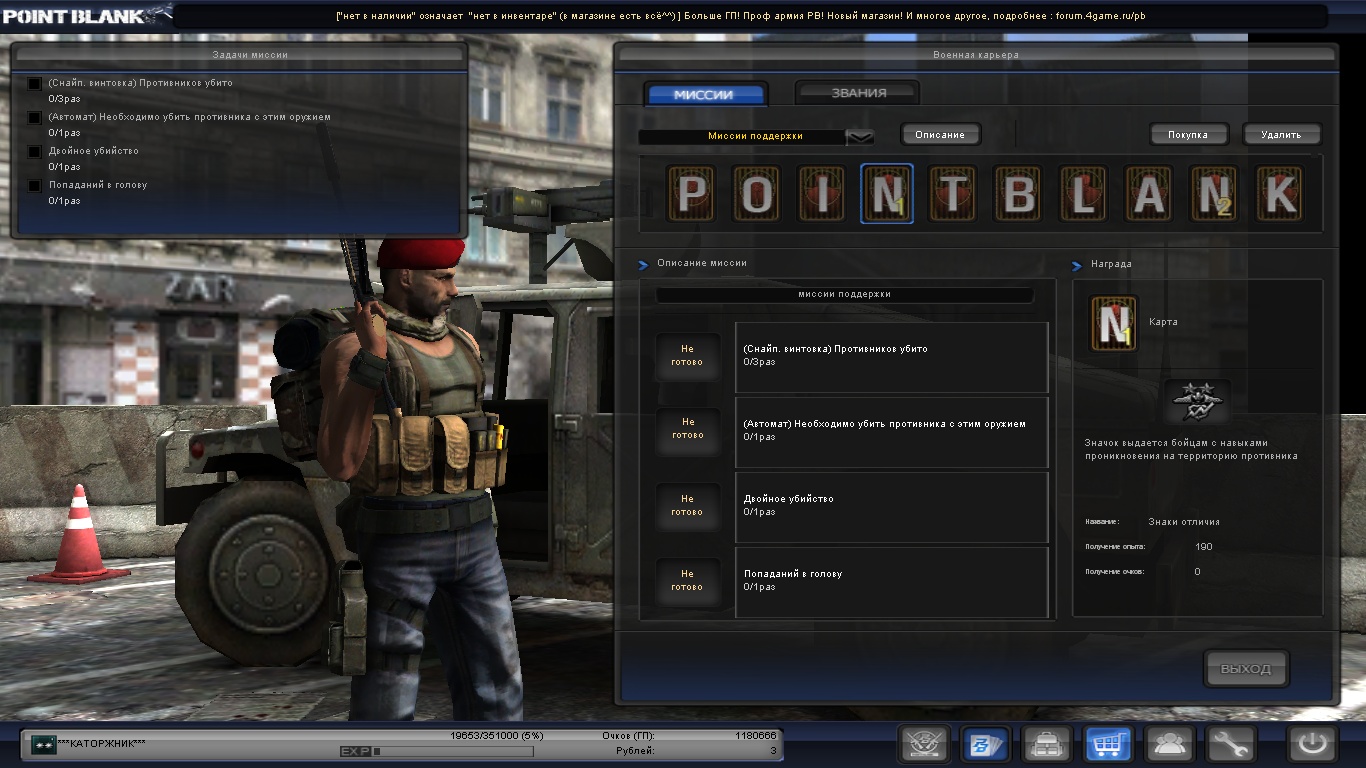Click Не готово status for Попаданий в голову
This screenshot has height=768, width=1366.
click(687, 580)
